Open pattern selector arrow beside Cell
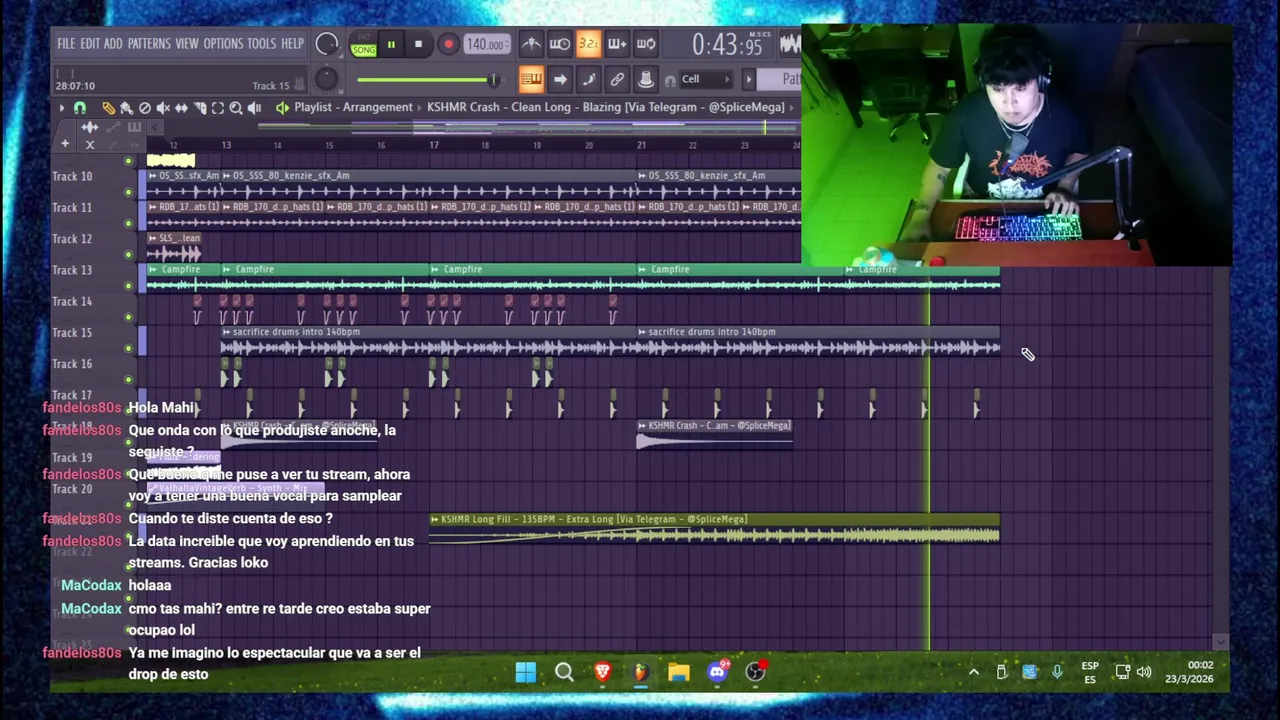Screen dimensions: 1280x720 [x=749, y=79]
